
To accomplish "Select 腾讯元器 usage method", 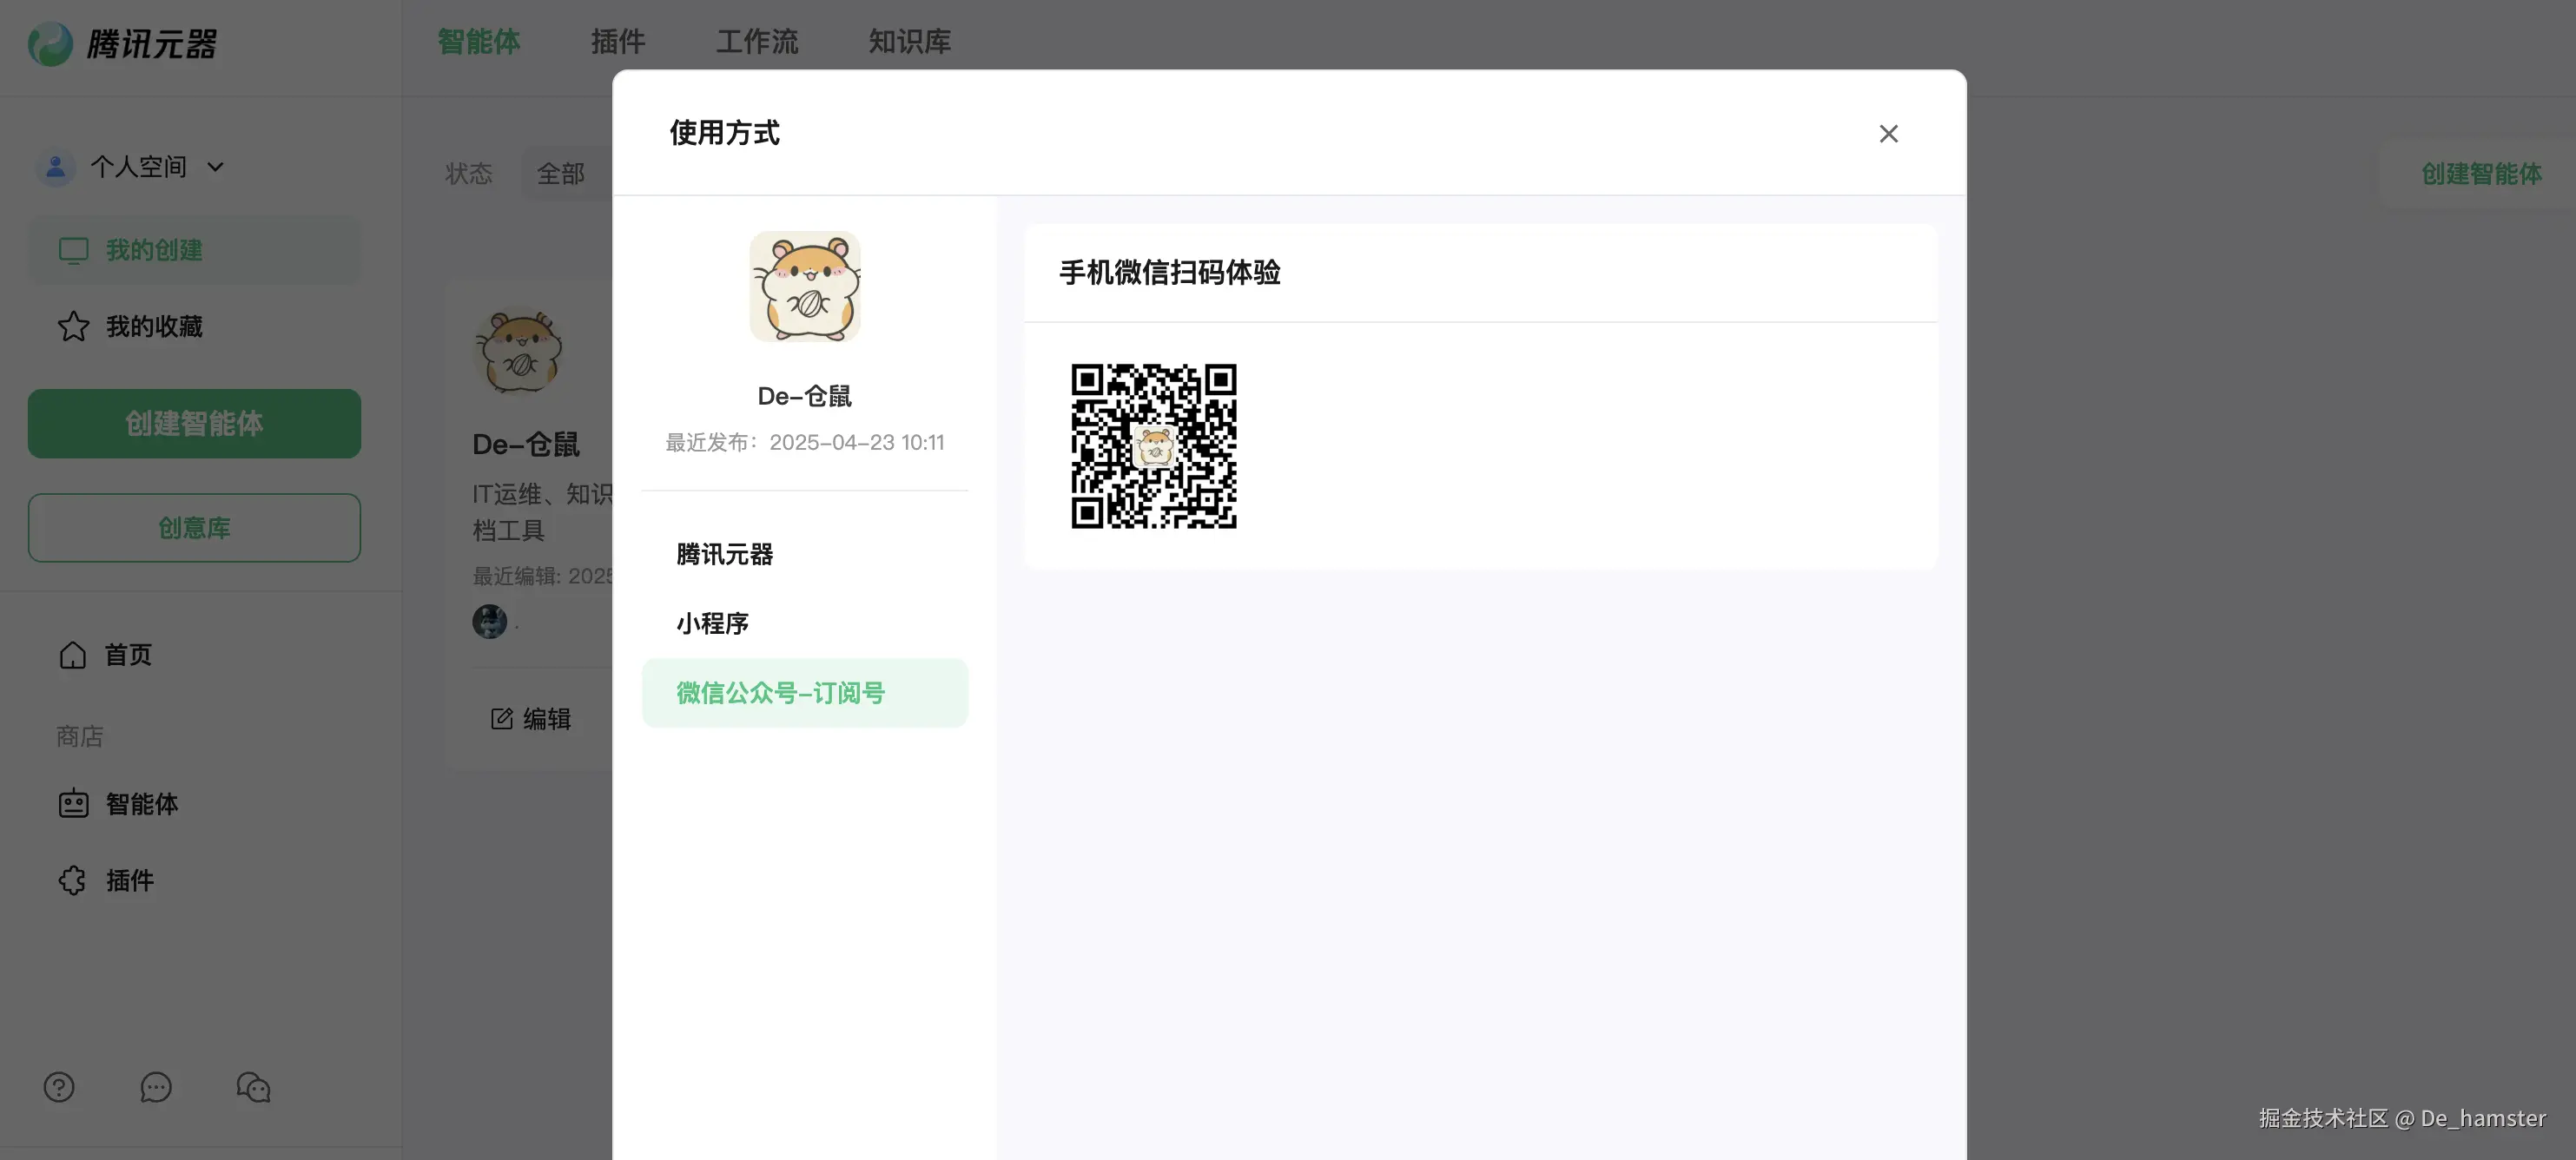I will [805, 554].
